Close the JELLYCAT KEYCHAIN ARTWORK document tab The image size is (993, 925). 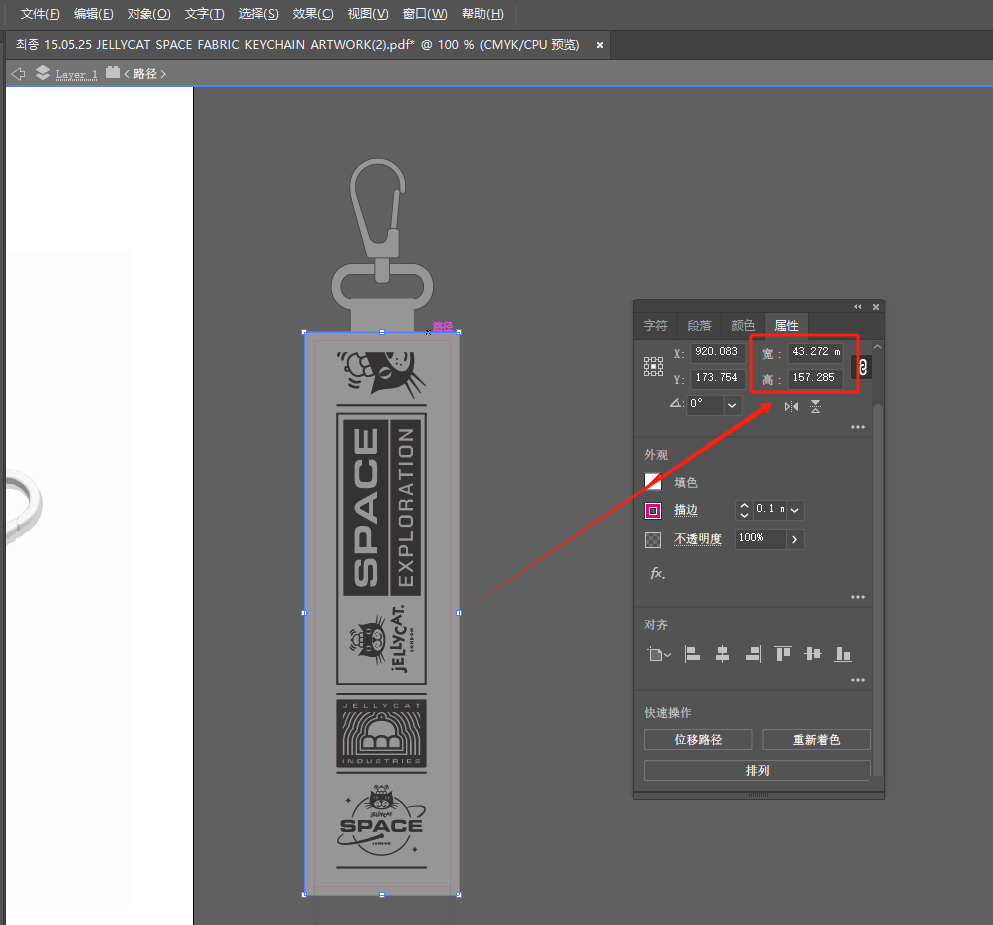[600, 45]
